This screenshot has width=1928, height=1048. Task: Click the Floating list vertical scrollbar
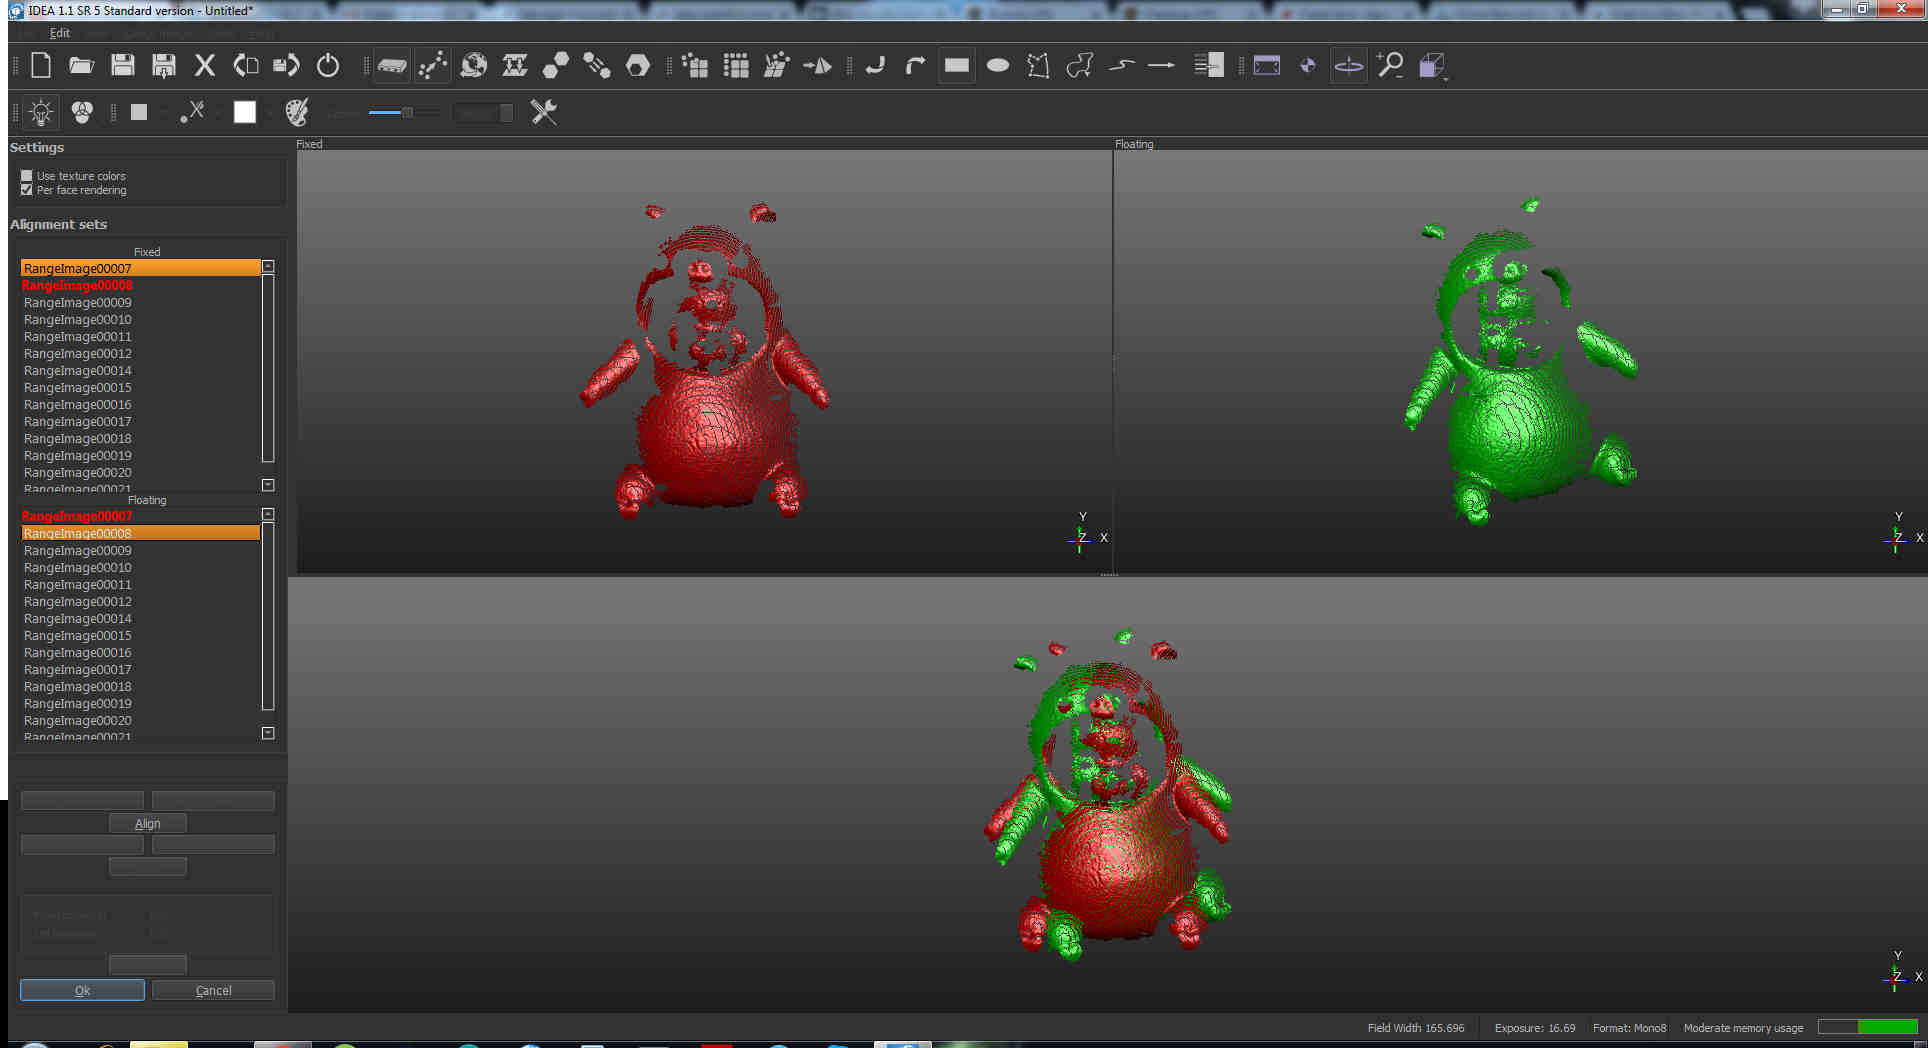point(268,616)
